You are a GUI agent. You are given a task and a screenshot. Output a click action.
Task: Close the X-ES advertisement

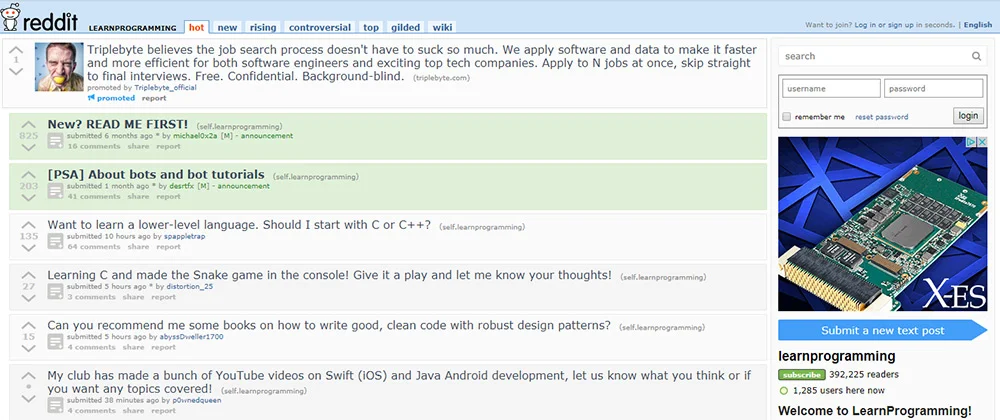pyautogui.click(x=982, y=142)
